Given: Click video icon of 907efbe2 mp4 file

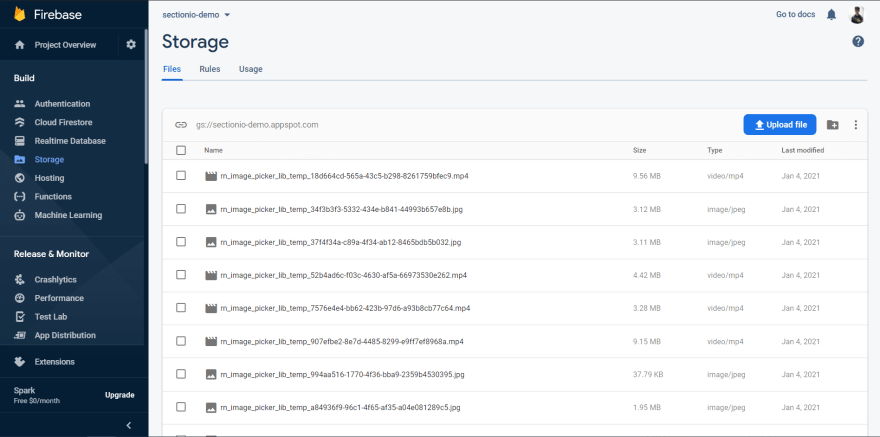Looking at the screenshot, I should pyautogui.click(x=211, y=341).
